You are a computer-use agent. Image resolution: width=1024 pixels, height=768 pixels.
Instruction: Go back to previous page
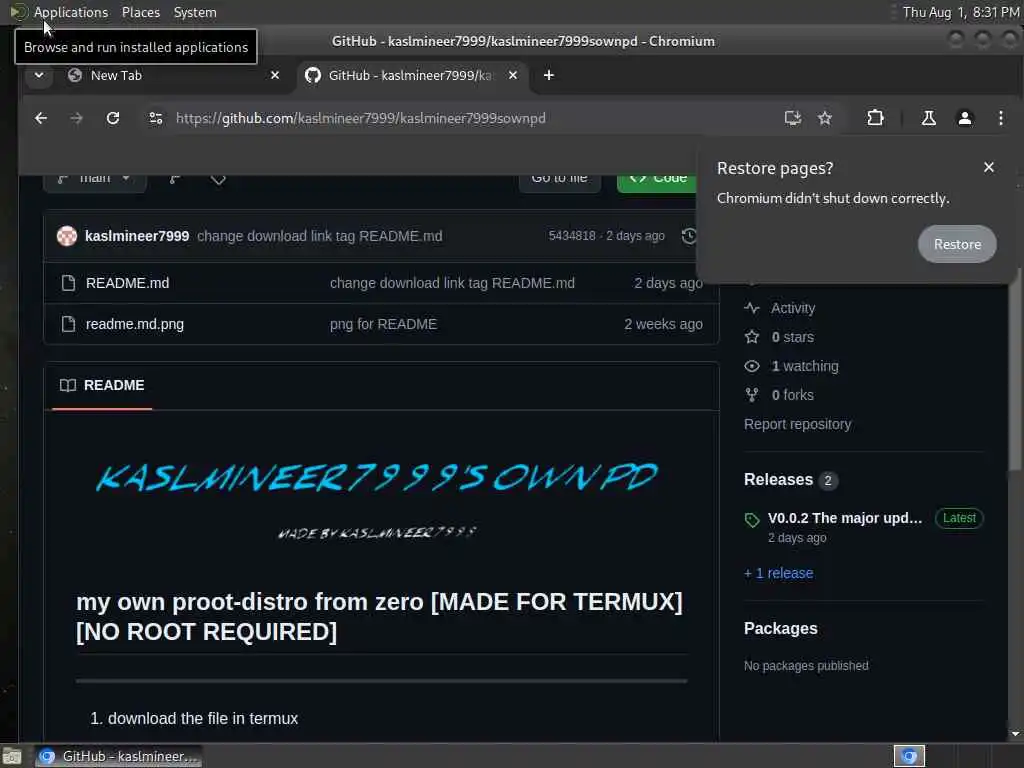pyautogui.click(x=41, y=118)
